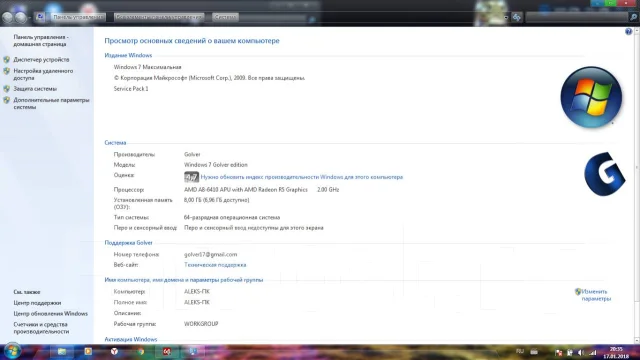Launch Yandex browser from taskbar
This screenshot has width=640, height=360.
[114, 351]
